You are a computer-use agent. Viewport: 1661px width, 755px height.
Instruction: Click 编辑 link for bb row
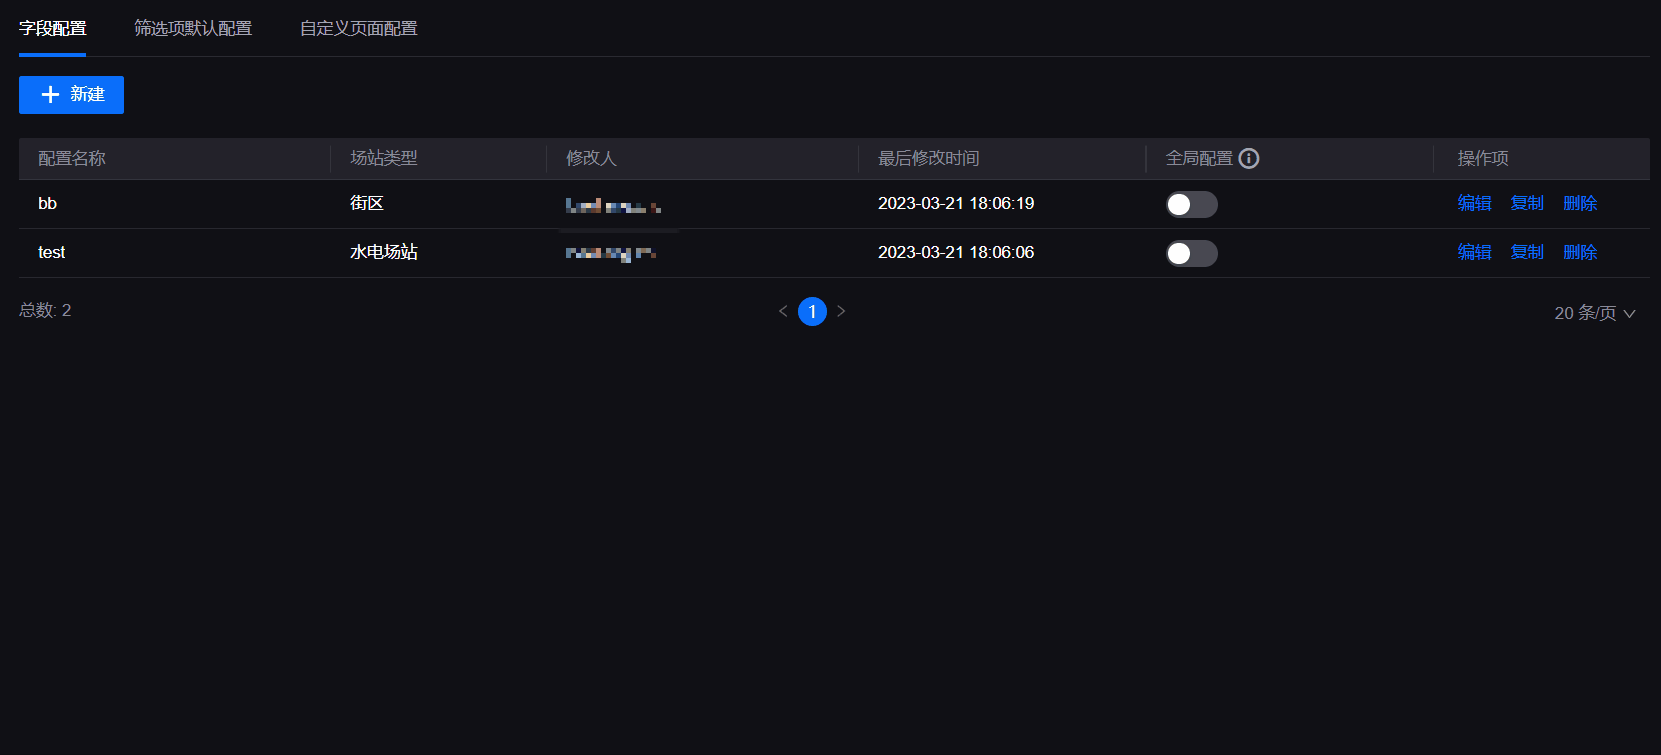1474,203
